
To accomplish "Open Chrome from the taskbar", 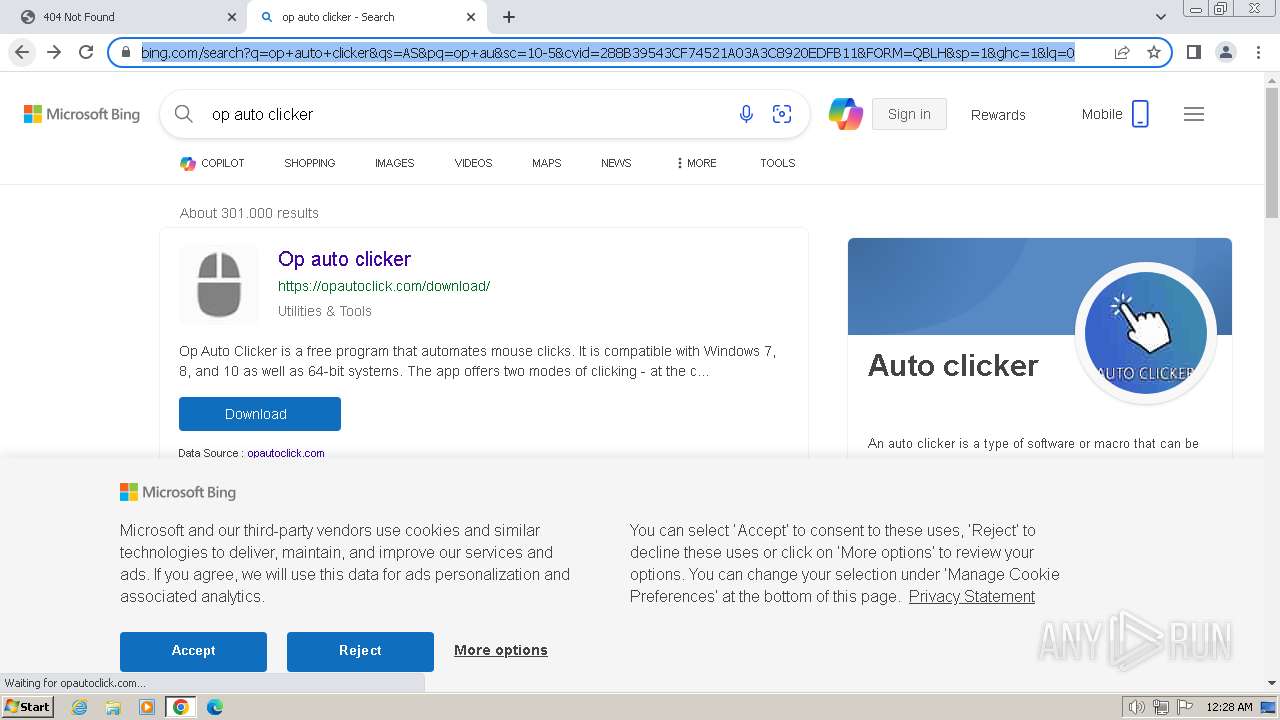I will click(181, 707).
